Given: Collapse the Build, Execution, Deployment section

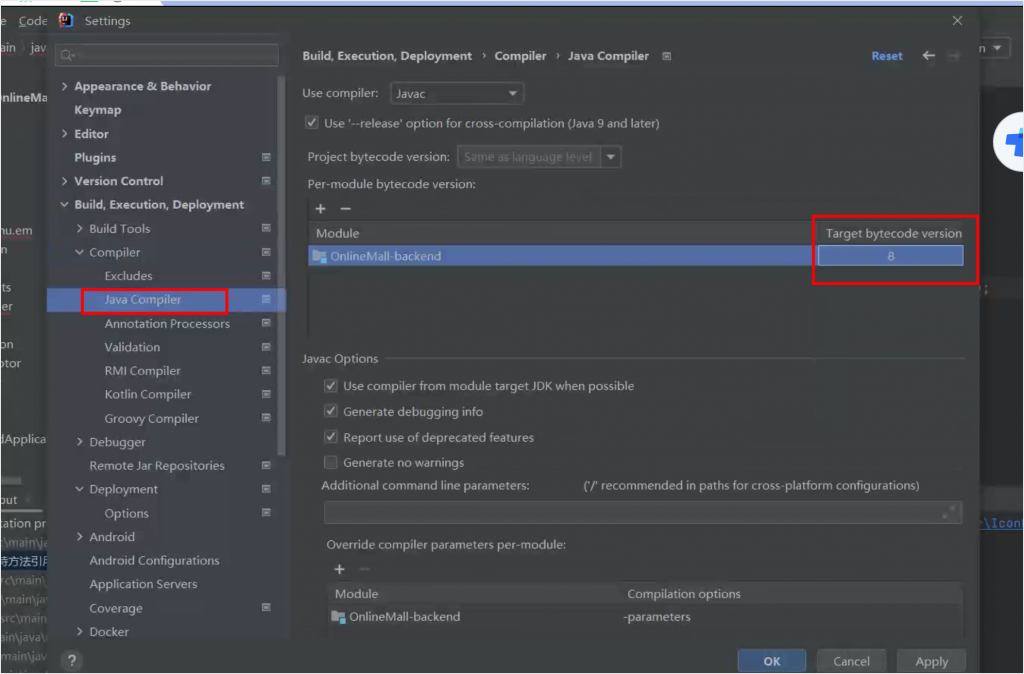Looking at the screenshot, I should pyautogui.click(x=65, y=205).
